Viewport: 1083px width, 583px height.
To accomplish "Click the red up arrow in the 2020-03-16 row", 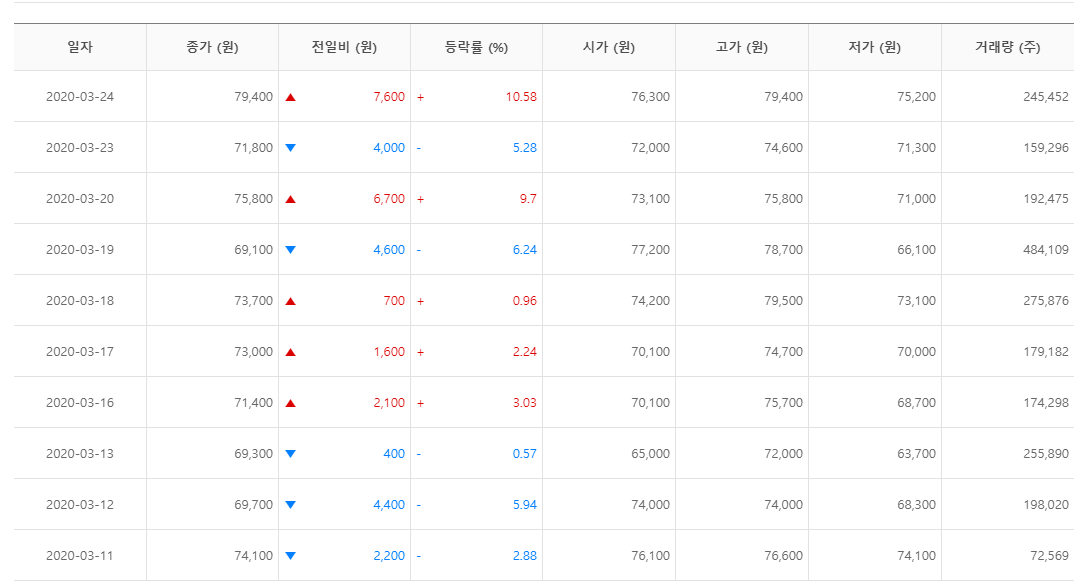I will pyautogui.click(x=291, y=403).
